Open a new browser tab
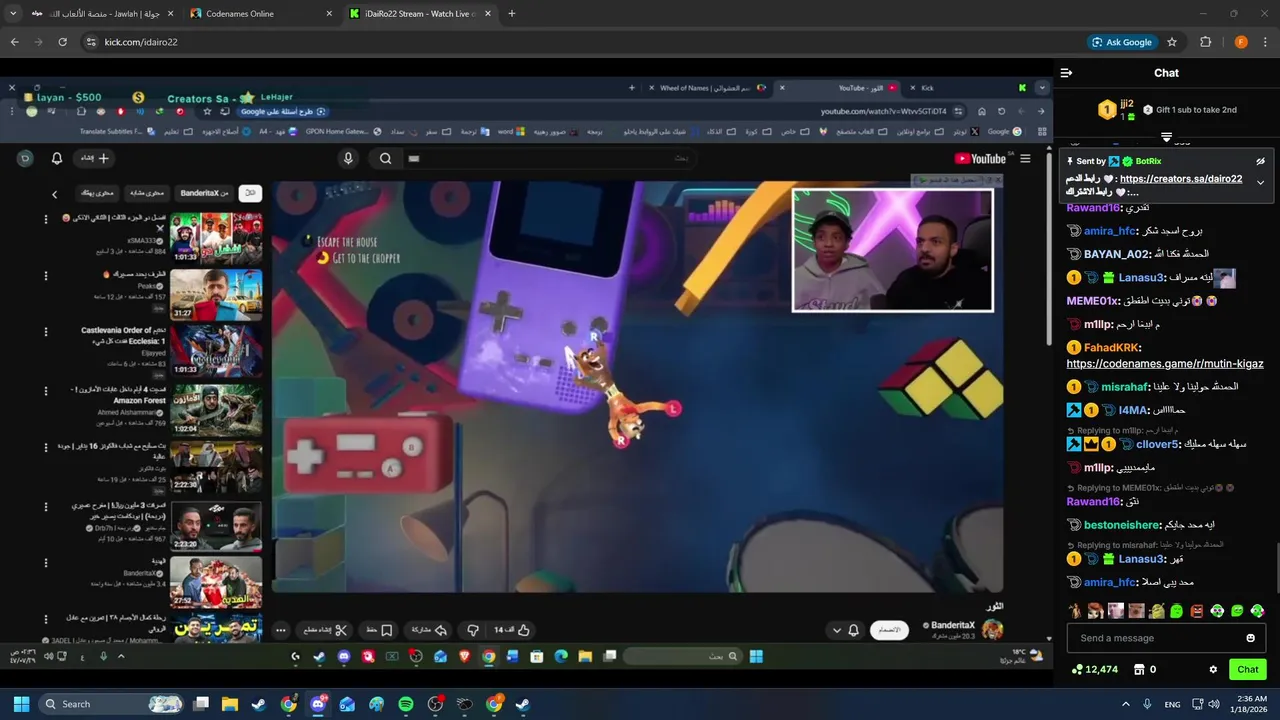1280x720 pixels. click(512, 14)
